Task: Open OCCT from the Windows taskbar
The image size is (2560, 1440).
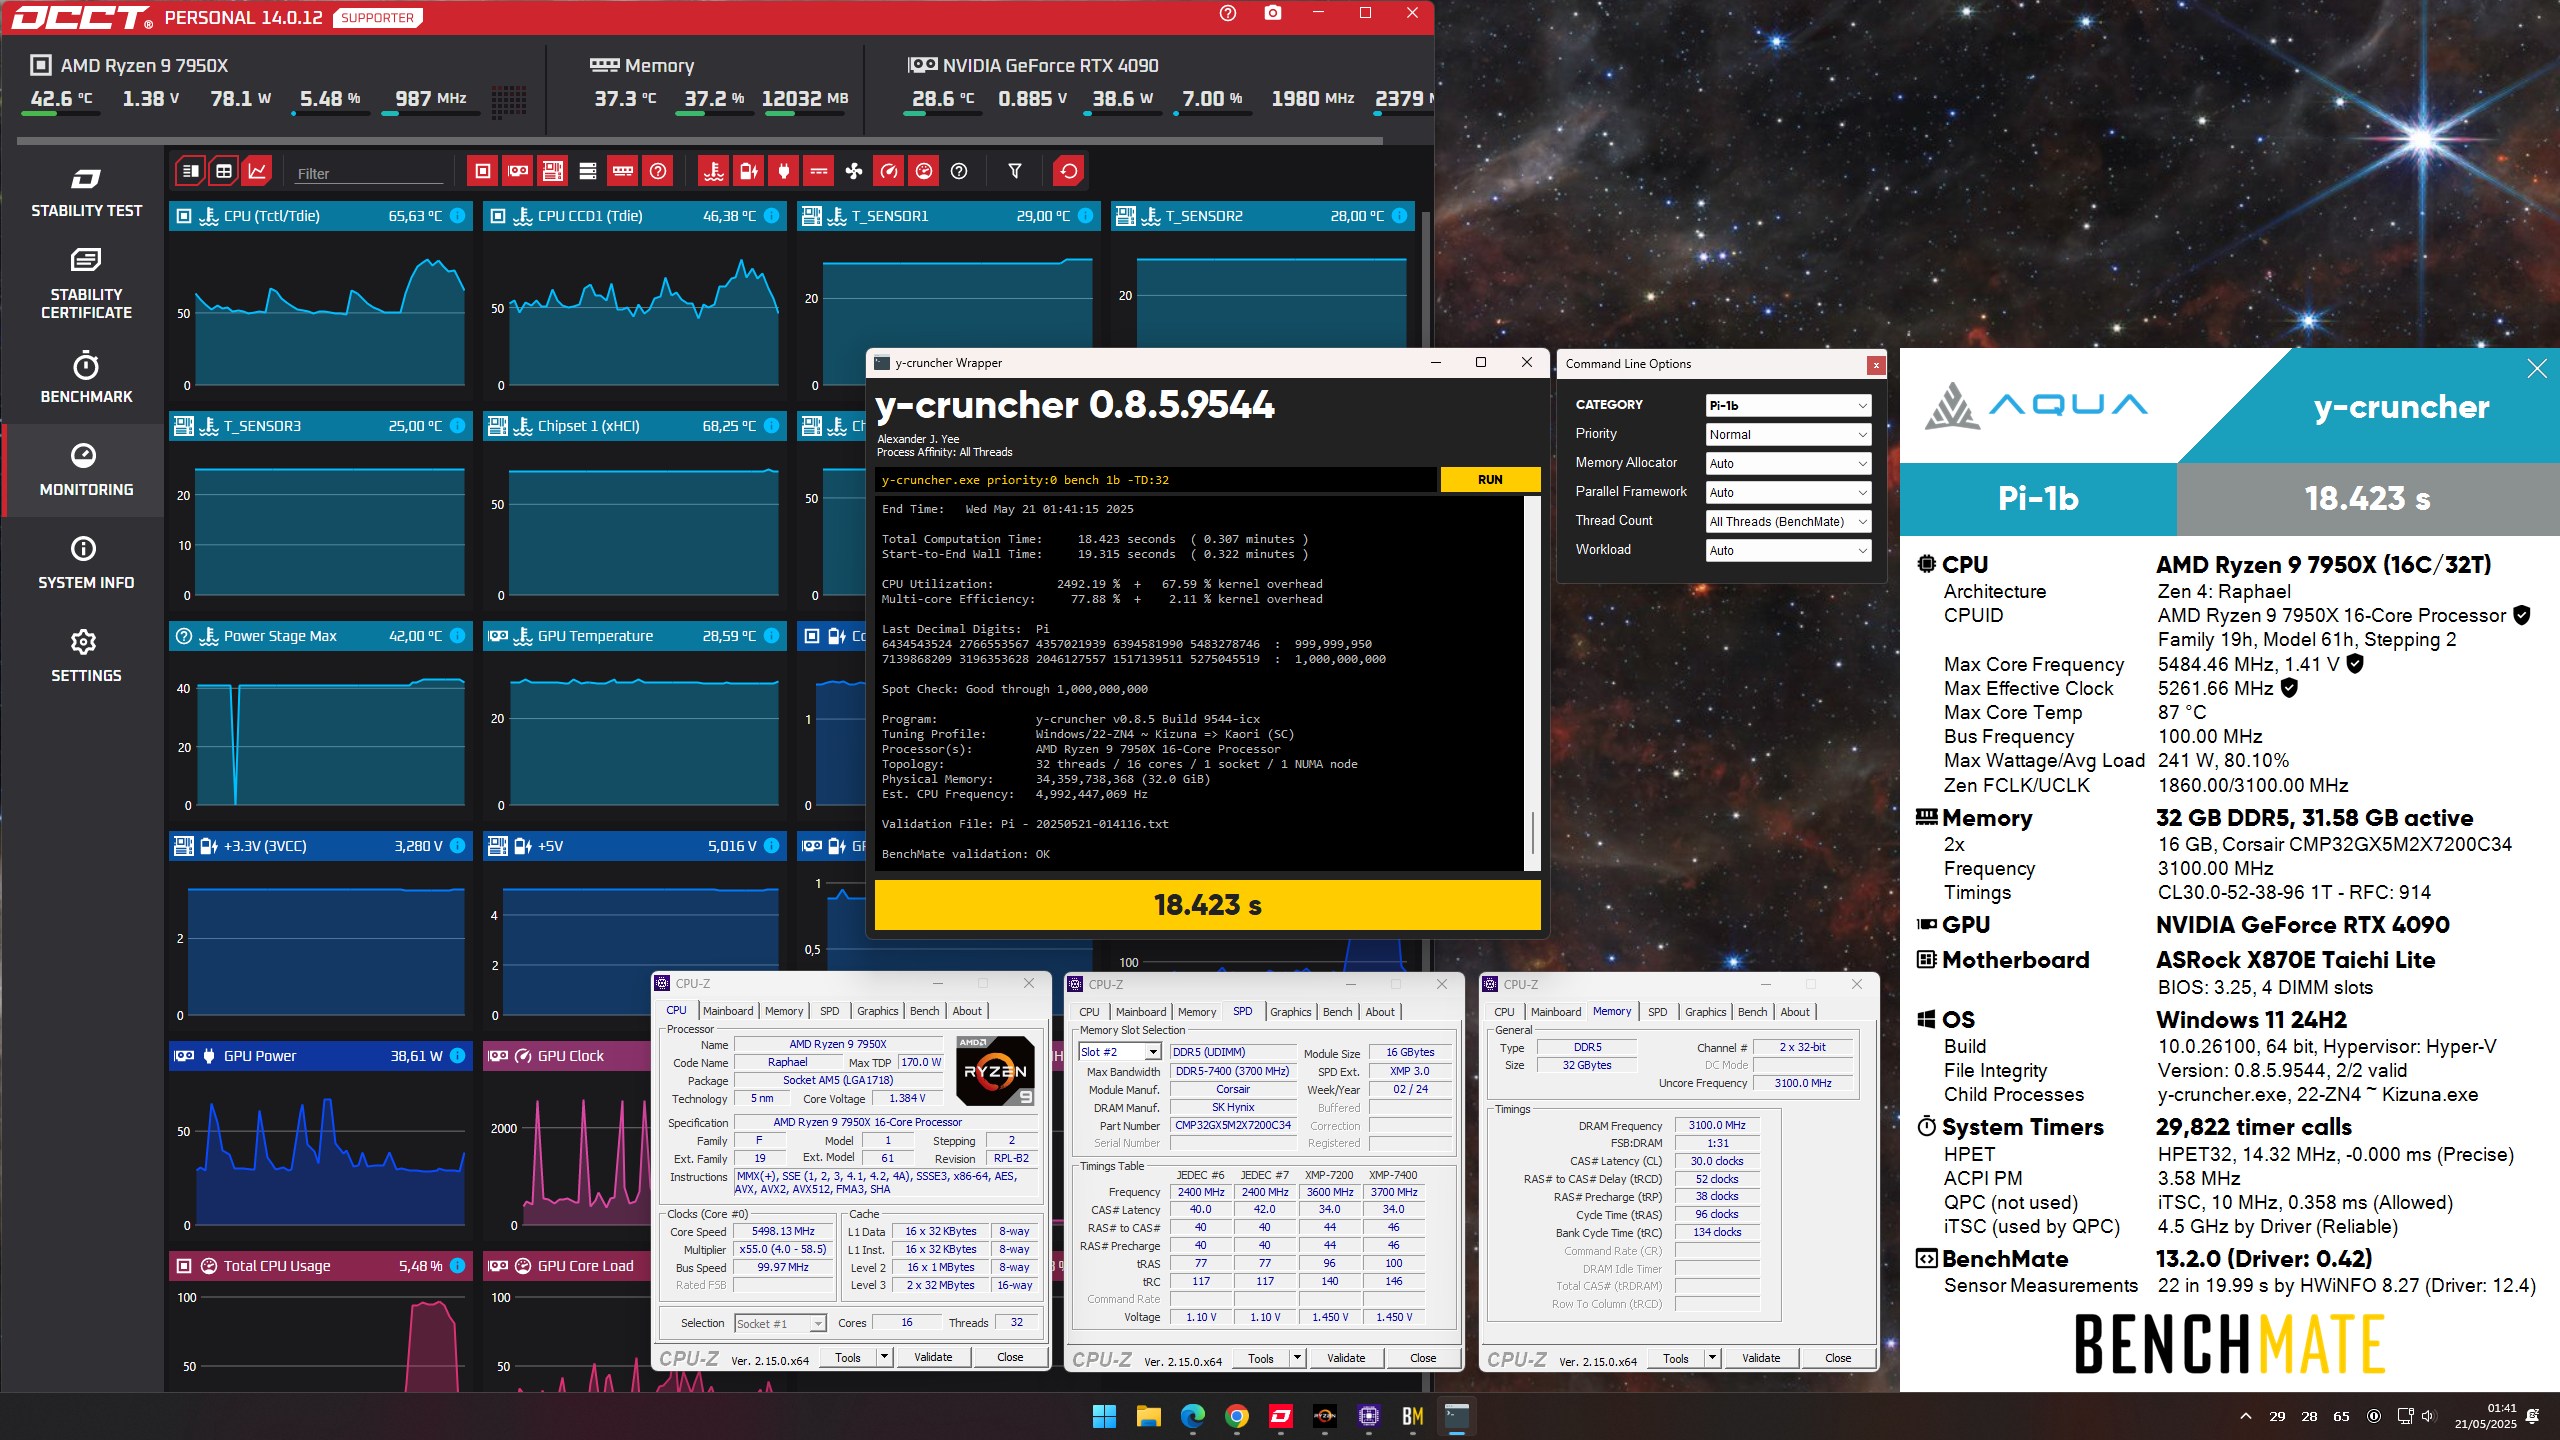Action: point(1280,1416)
